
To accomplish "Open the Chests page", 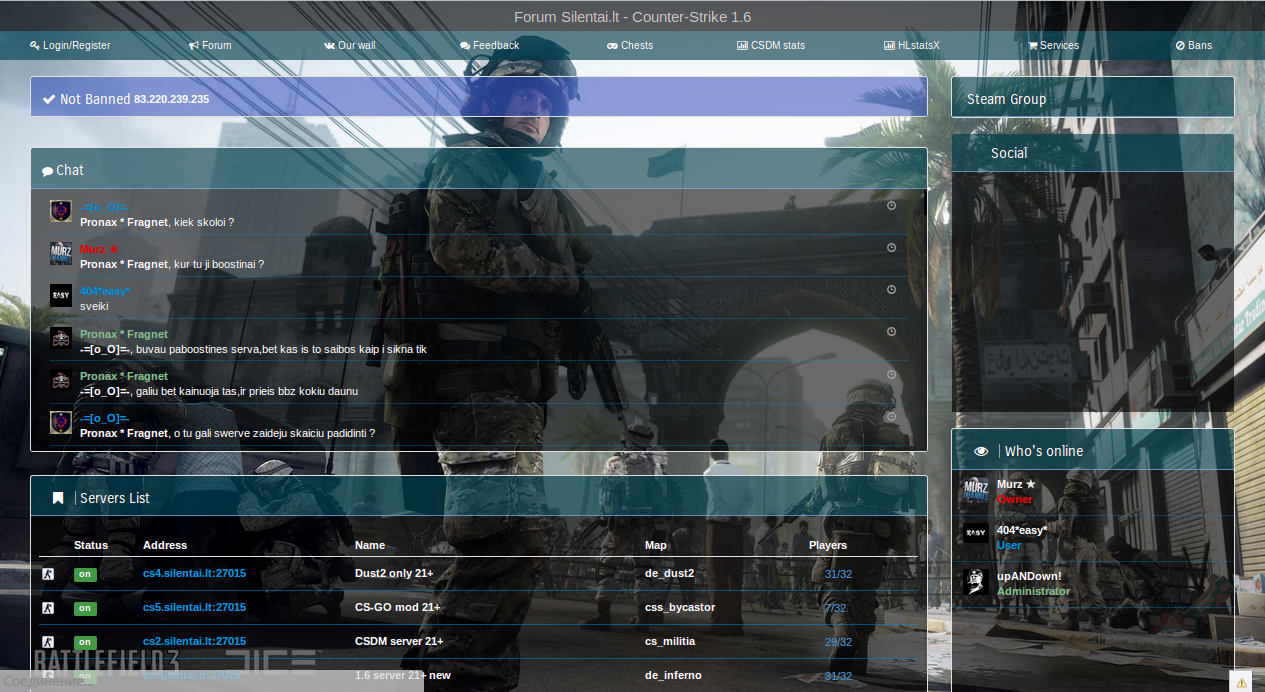I will [630, 45].
